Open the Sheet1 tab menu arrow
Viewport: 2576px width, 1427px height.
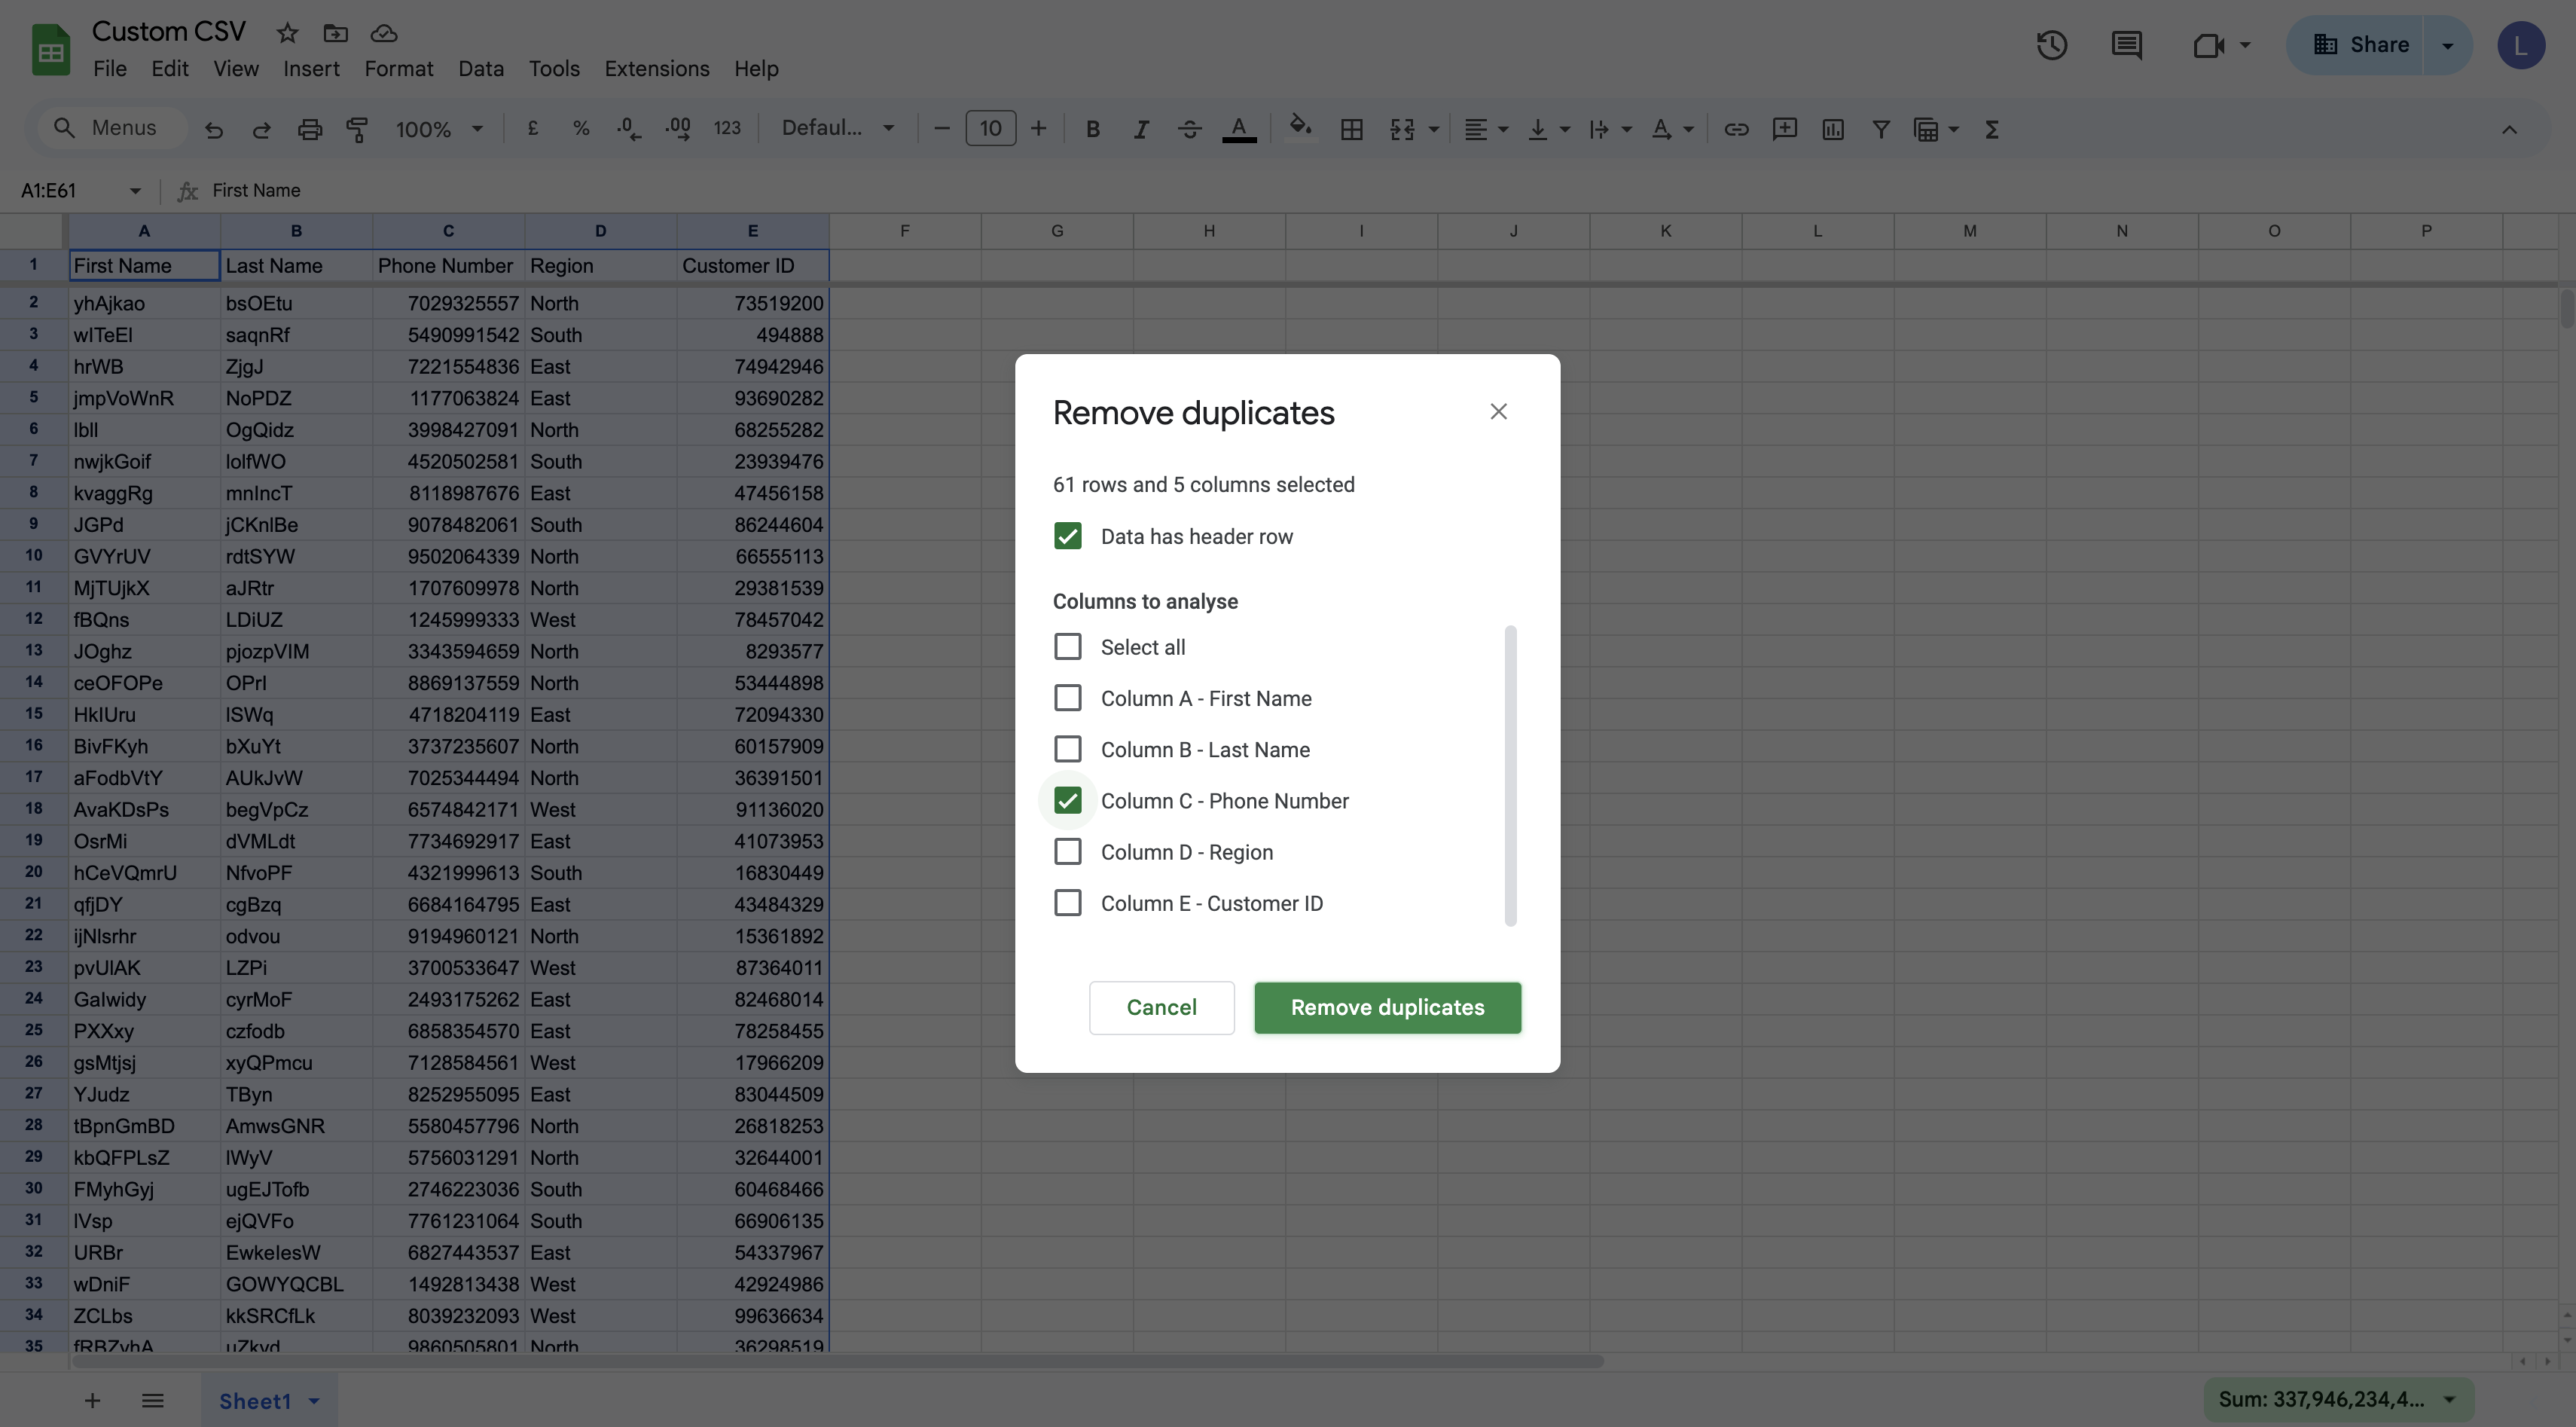tap(314, 1401)
